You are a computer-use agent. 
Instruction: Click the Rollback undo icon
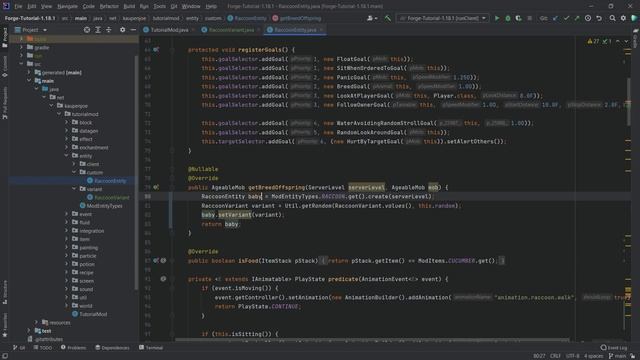pos(599,18)
